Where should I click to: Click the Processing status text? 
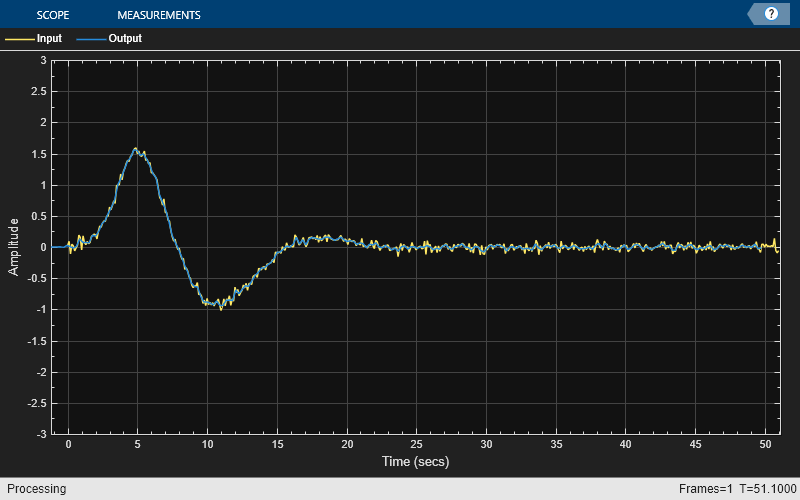pyautogui.click(x=37, y=489)
